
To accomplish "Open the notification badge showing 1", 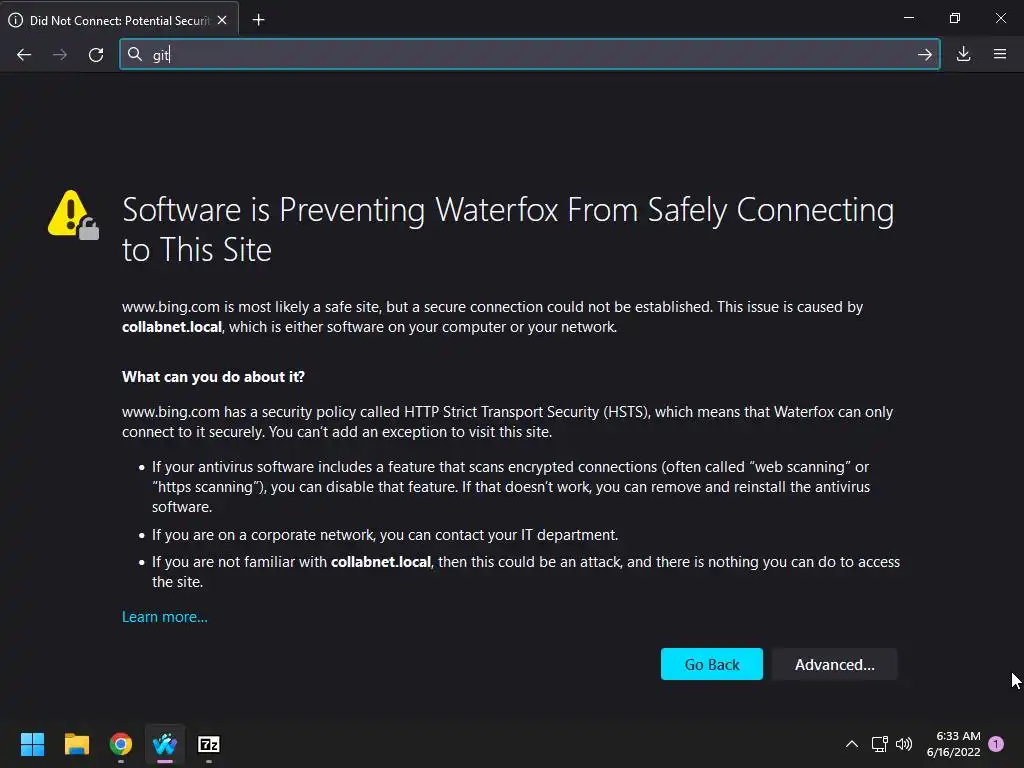I will coord(996,744).
